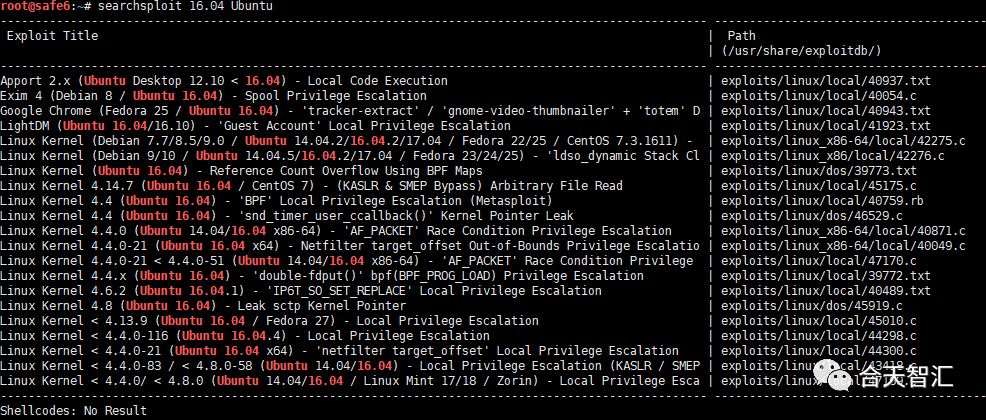Click the path exploits/linux/local/40759.rb
The image size is (986, 420).
point(822,201)
